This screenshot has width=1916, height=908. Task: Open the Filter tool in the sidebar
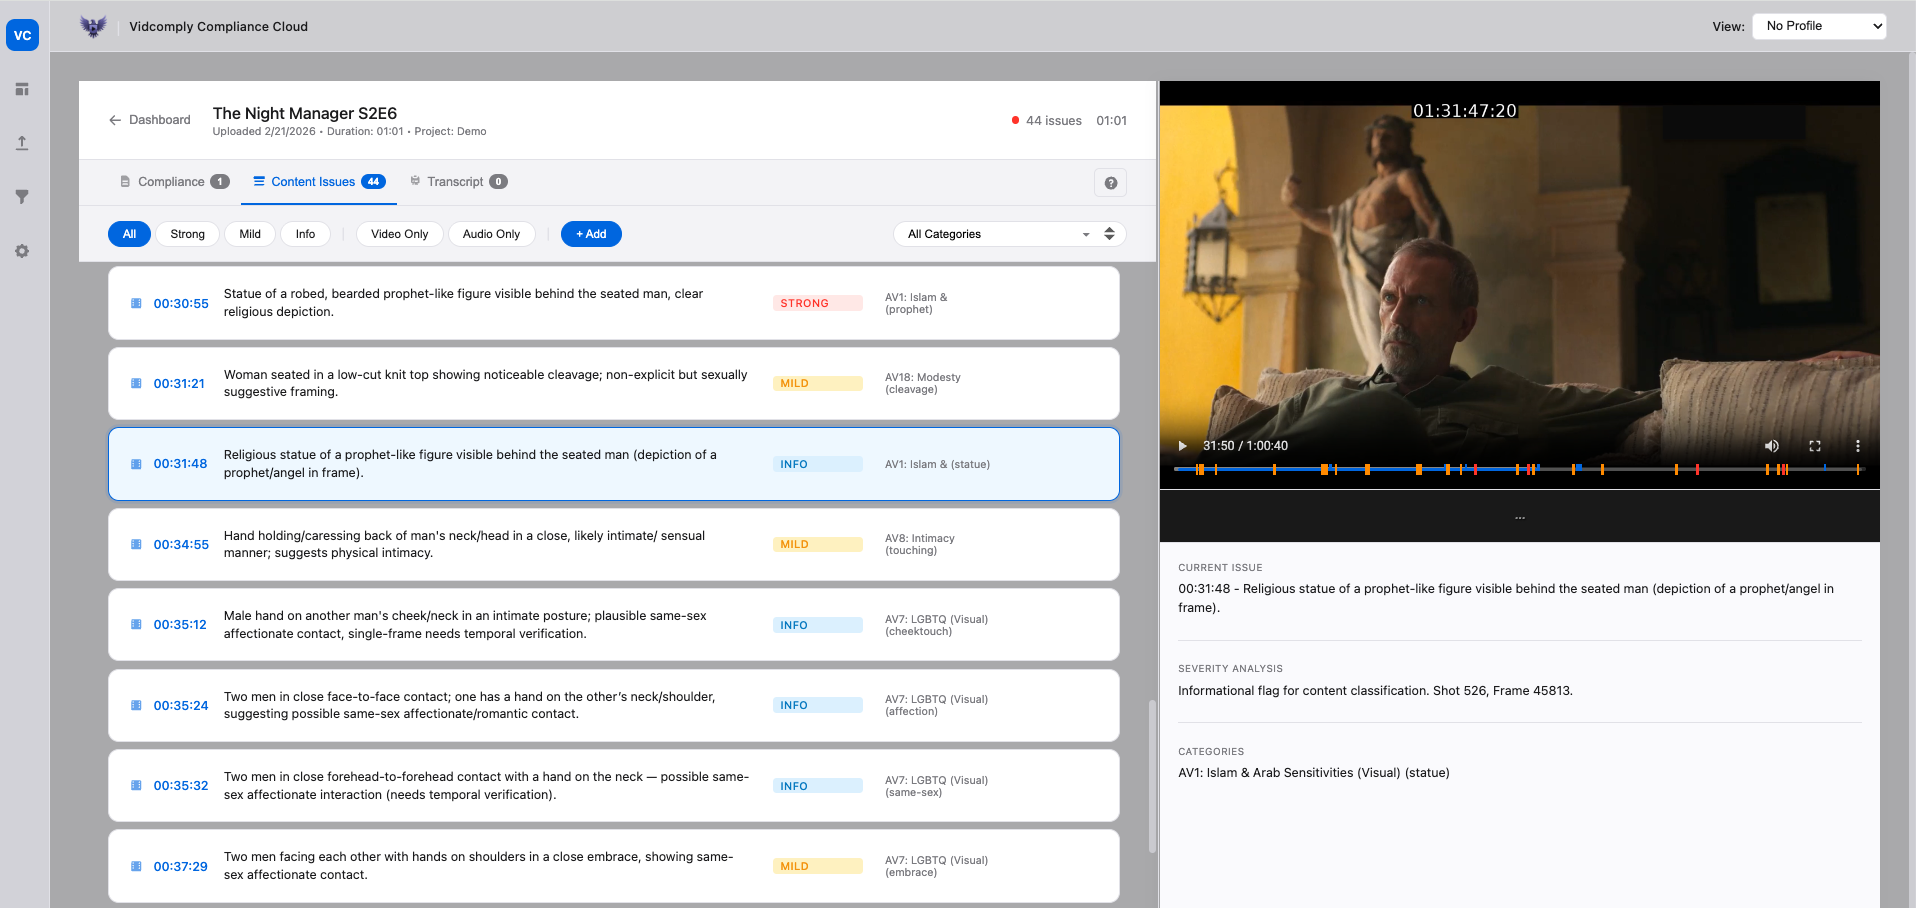[22, 197]
